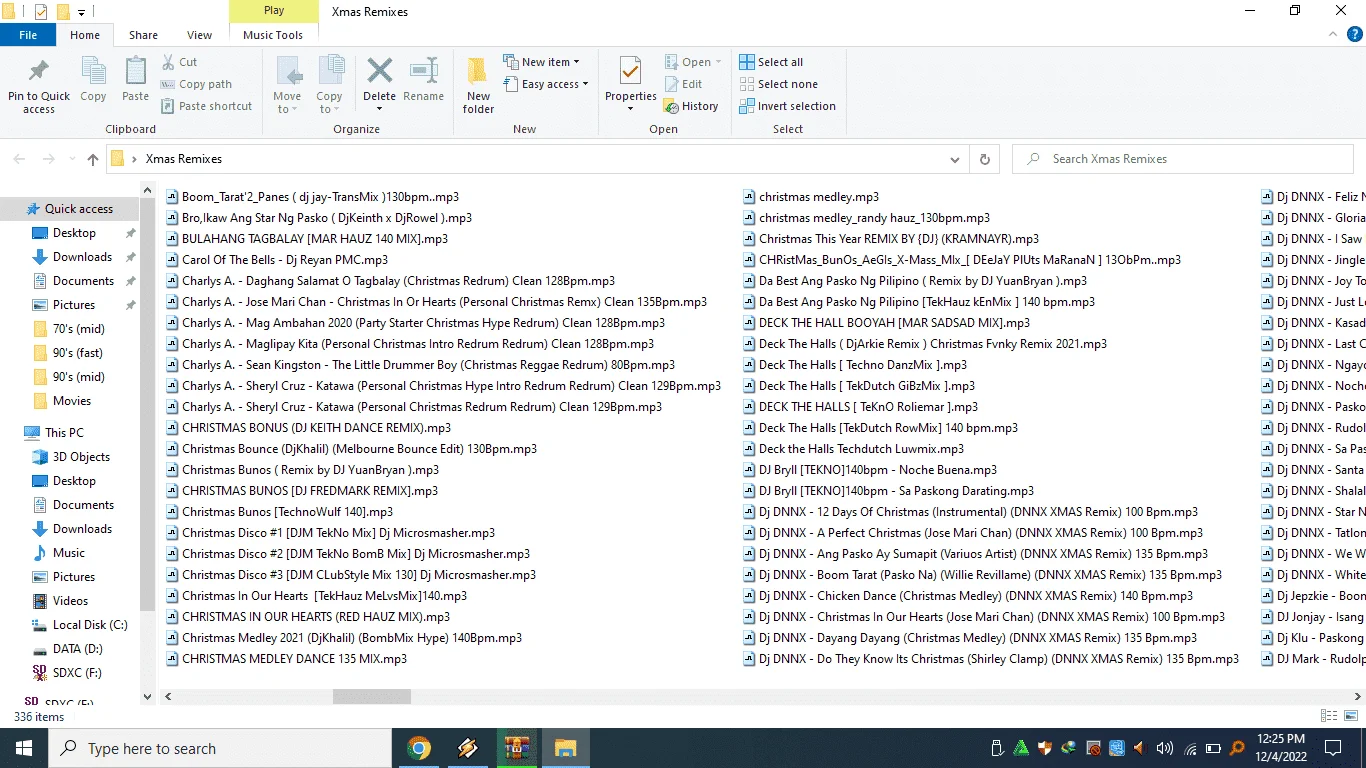This screenshot has height=768, width=1366.
Task: Select This PC in the navigation pane
Action: tap(64, 433)
